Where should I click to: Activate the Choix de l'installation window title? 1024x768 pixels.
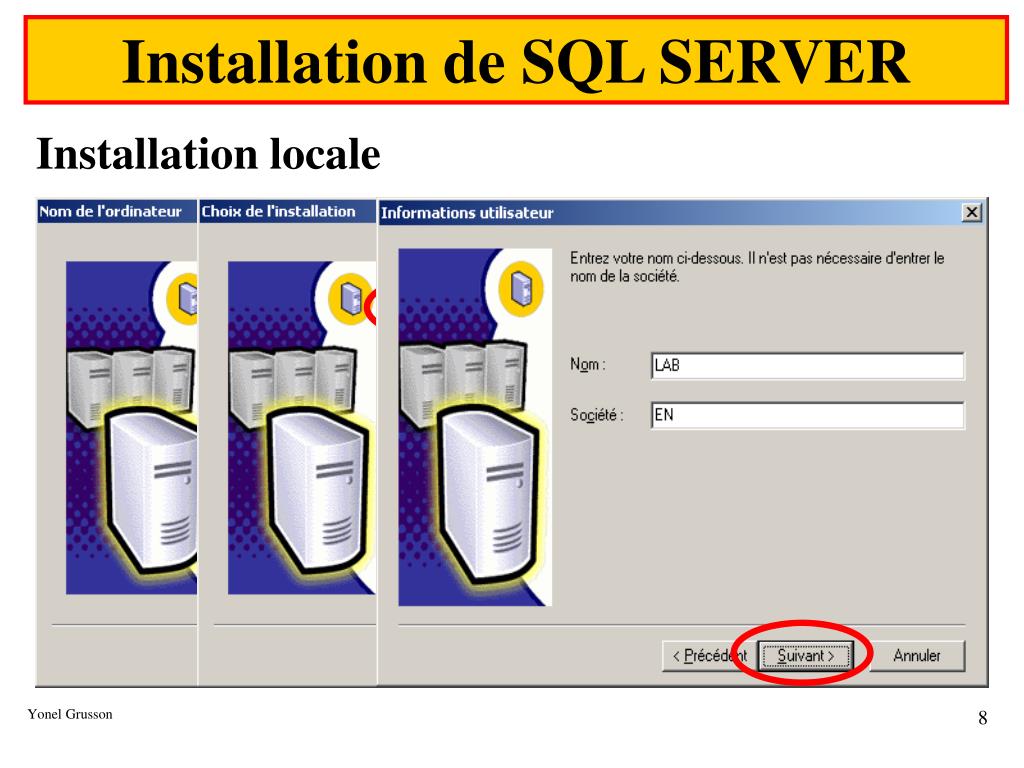pyautogui.click(x=279, y=211)
